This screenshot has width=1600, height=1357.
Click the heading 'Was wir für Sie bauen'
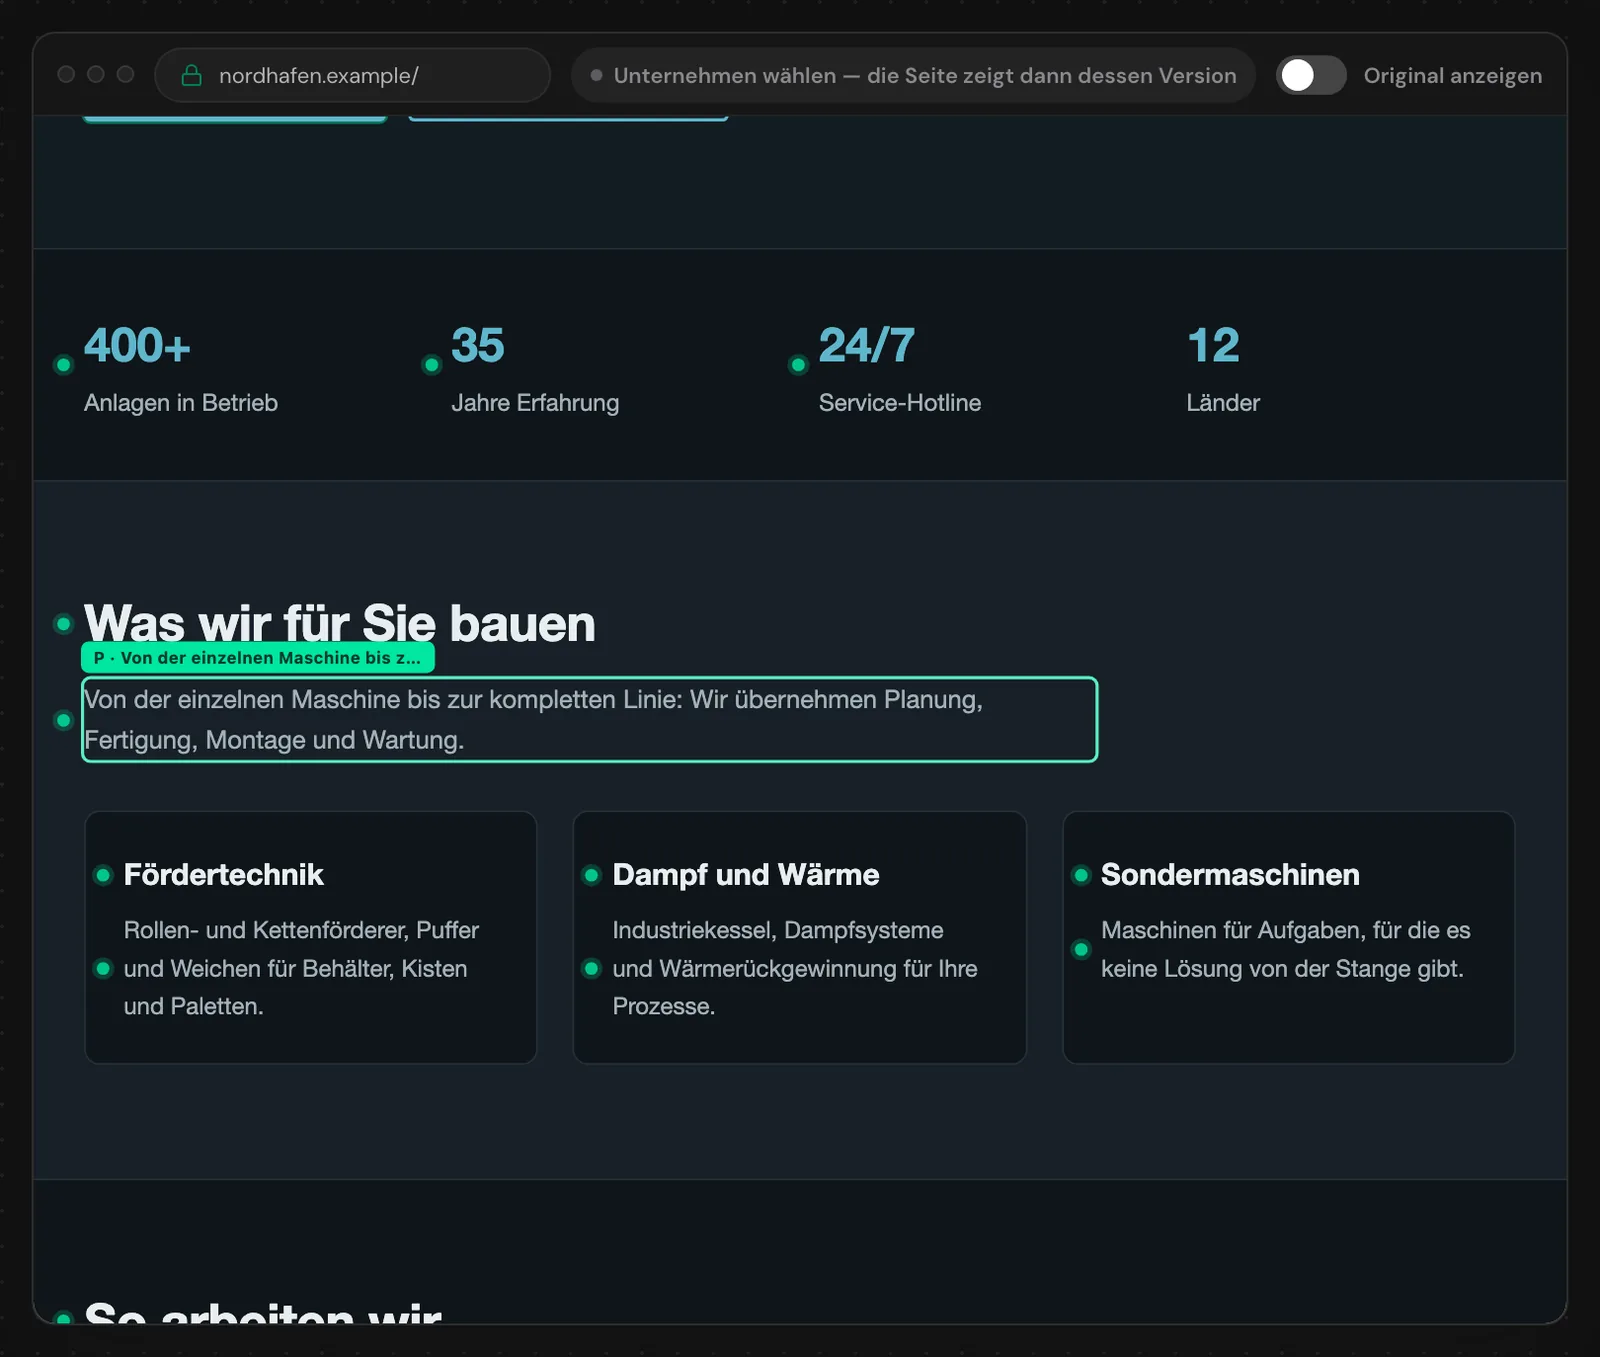point(340,623)
